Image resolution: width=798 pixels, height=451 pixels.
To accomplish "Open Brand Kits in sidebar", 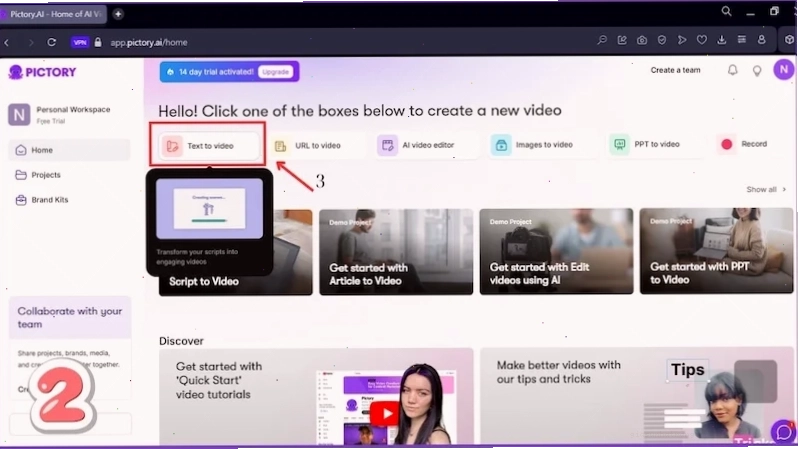I will pyautogui.click(x=42, y=200).
